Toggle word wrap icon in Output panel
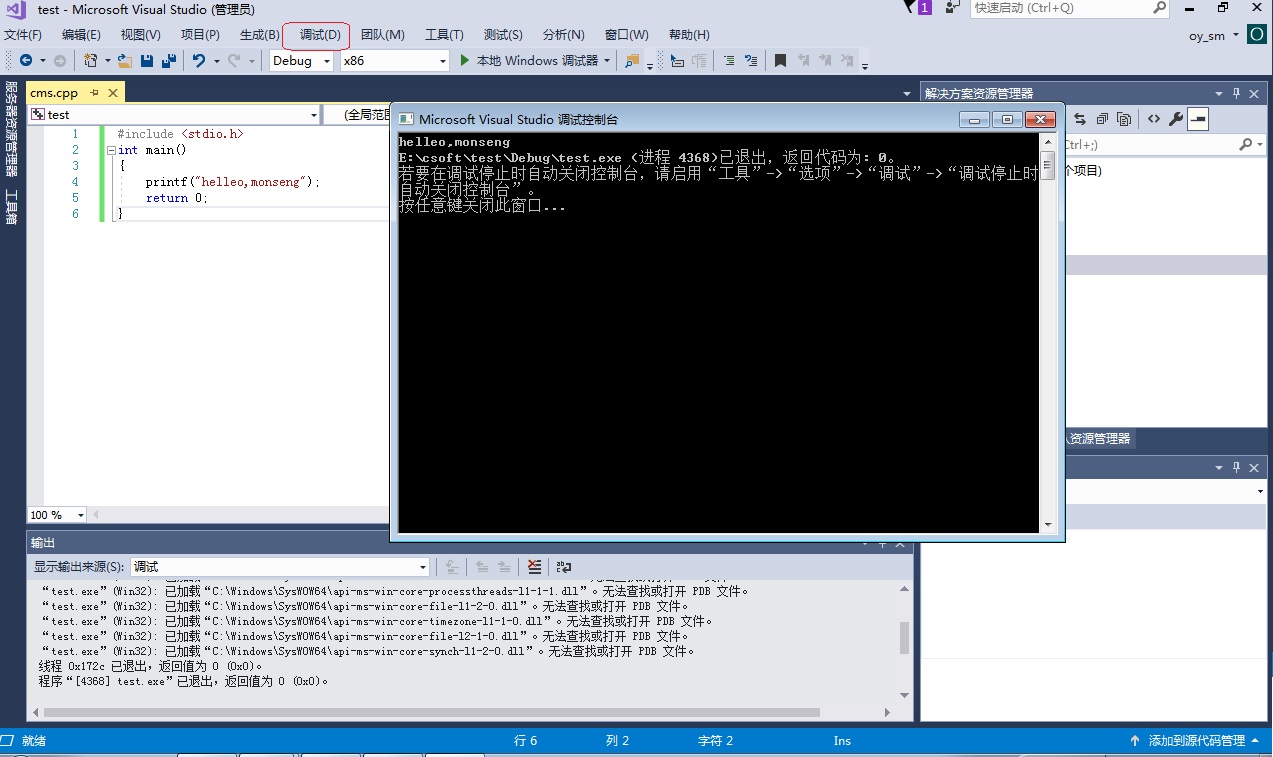 tap(564, 567)
